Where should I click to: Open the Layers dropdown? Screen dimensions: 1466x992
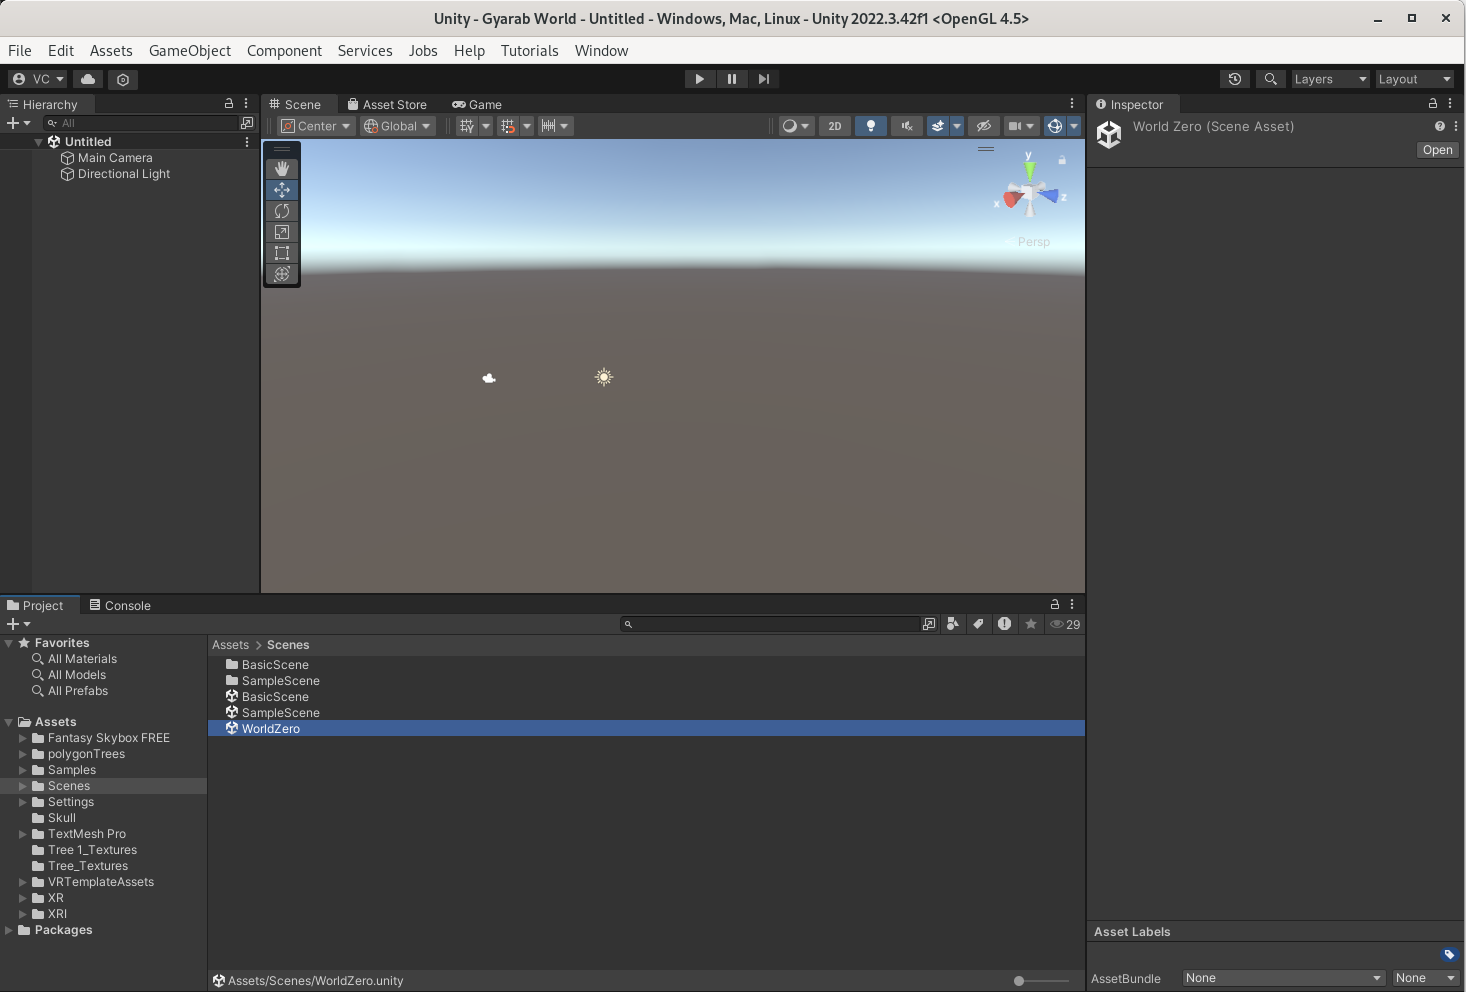[1329, 79]
